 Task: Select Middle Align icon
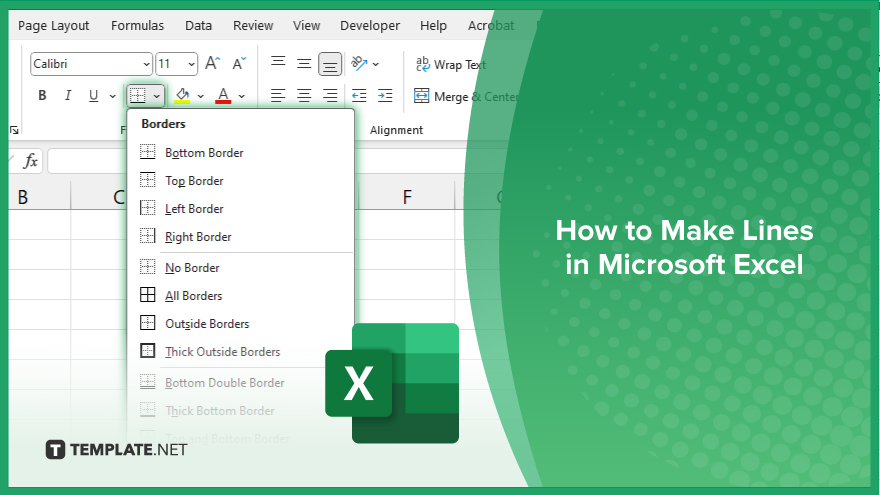(304, 63)
